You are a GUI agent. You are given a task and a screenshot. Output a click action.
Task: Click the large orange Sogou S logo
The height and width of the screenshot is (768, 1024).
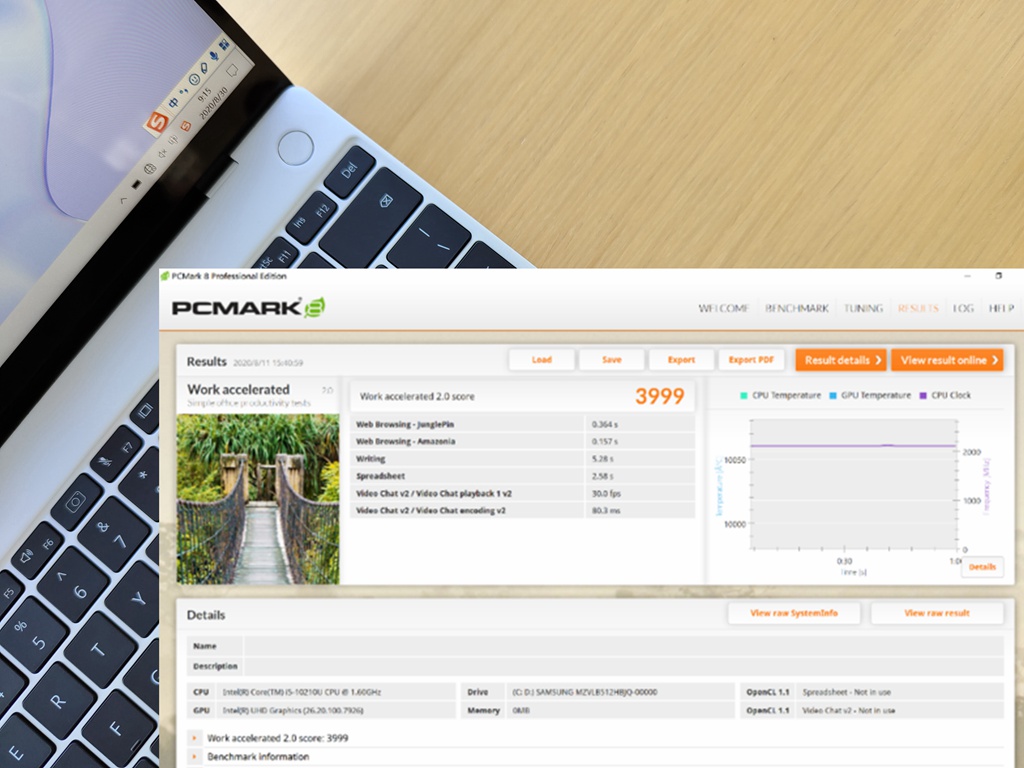pyautogui.click(x=157, y=121)
